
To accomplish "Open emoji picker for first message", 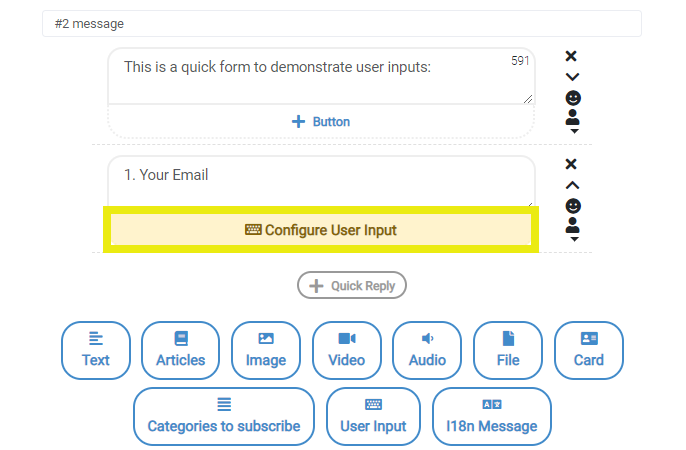I will pos(573,98).
